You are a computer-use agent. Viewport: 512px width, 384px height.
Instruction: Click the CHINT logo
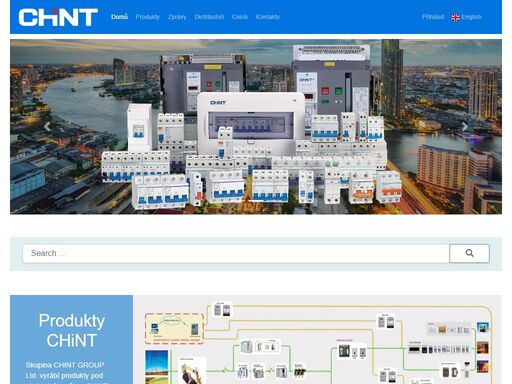58,17
